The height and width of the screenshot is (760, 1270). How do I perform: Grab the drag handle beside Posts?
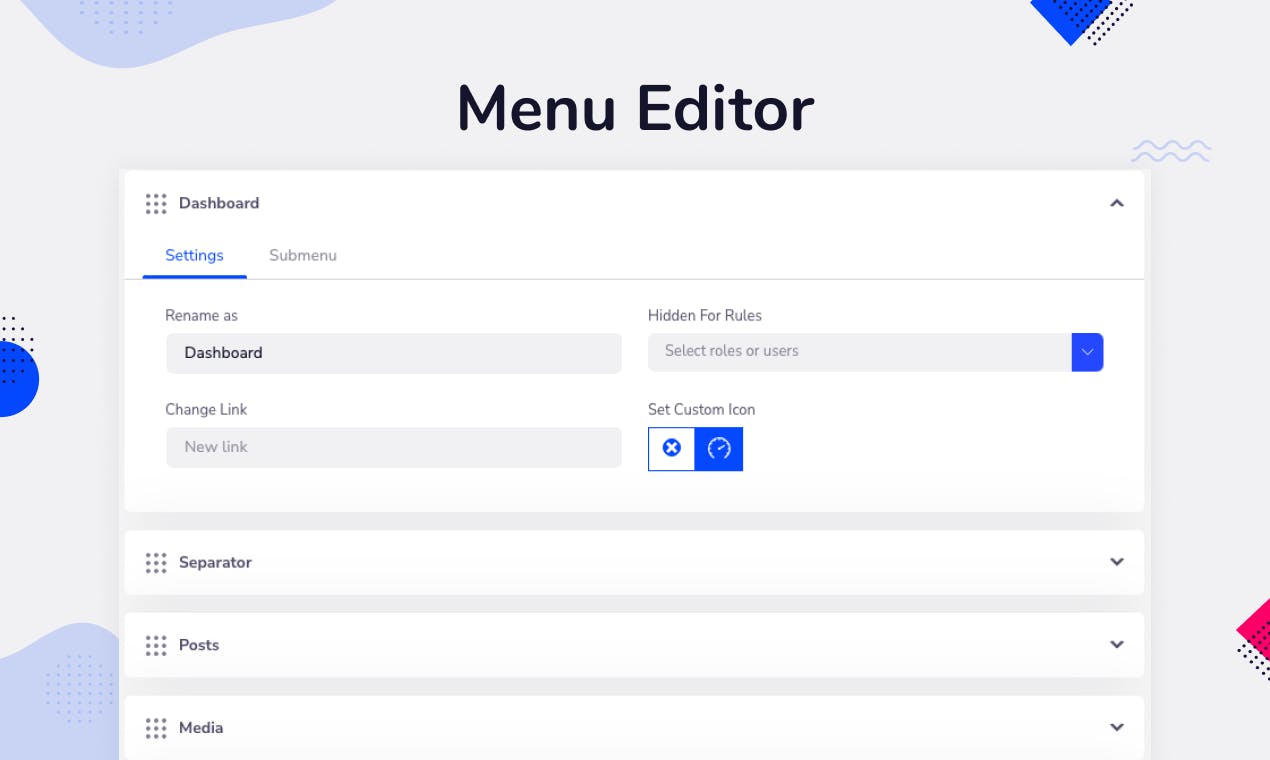(156, 646)
